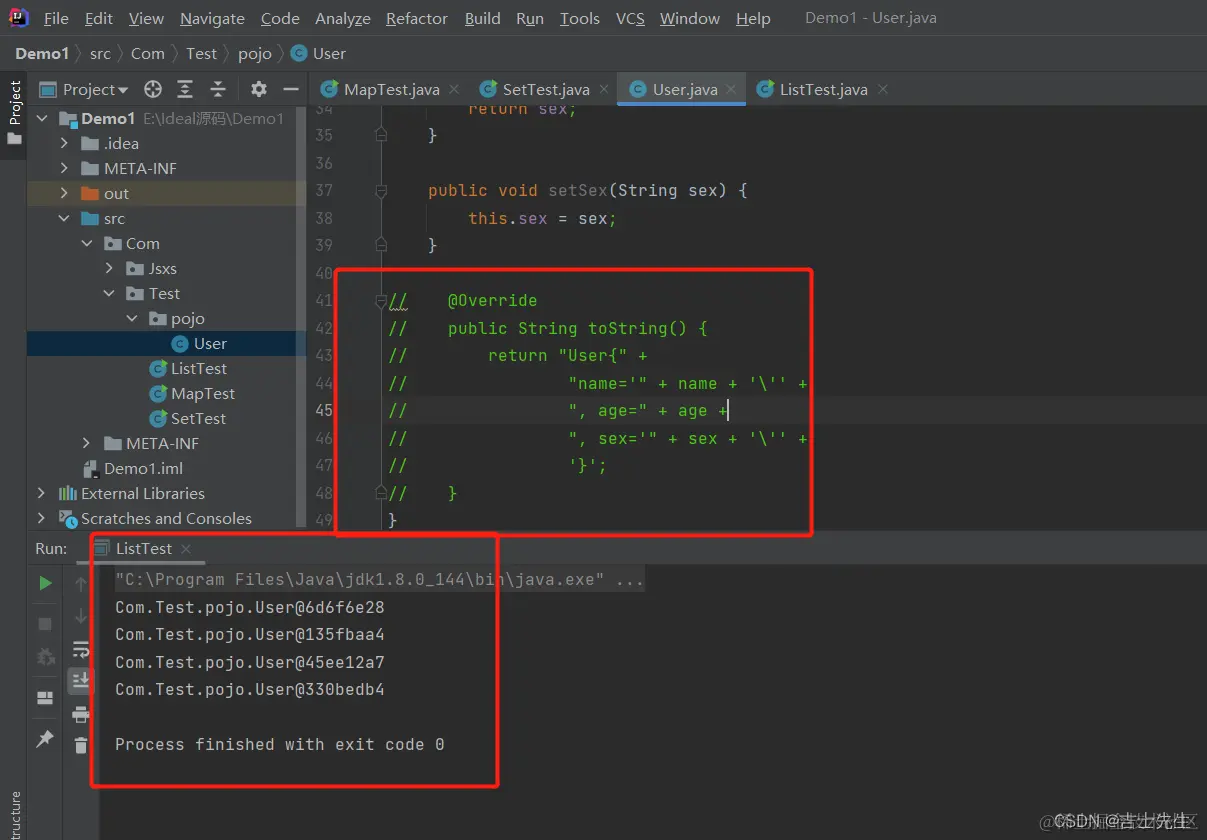Open the Edit menu

(x=99, y=18)
